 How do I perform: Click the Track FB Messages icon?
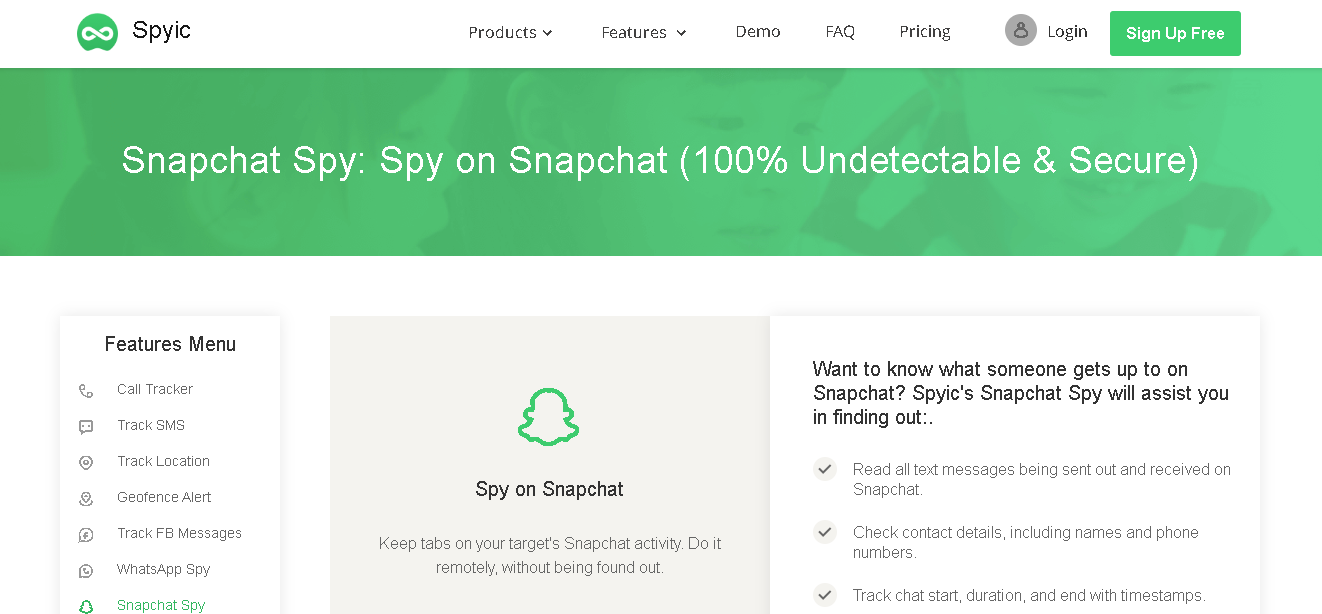86,535
